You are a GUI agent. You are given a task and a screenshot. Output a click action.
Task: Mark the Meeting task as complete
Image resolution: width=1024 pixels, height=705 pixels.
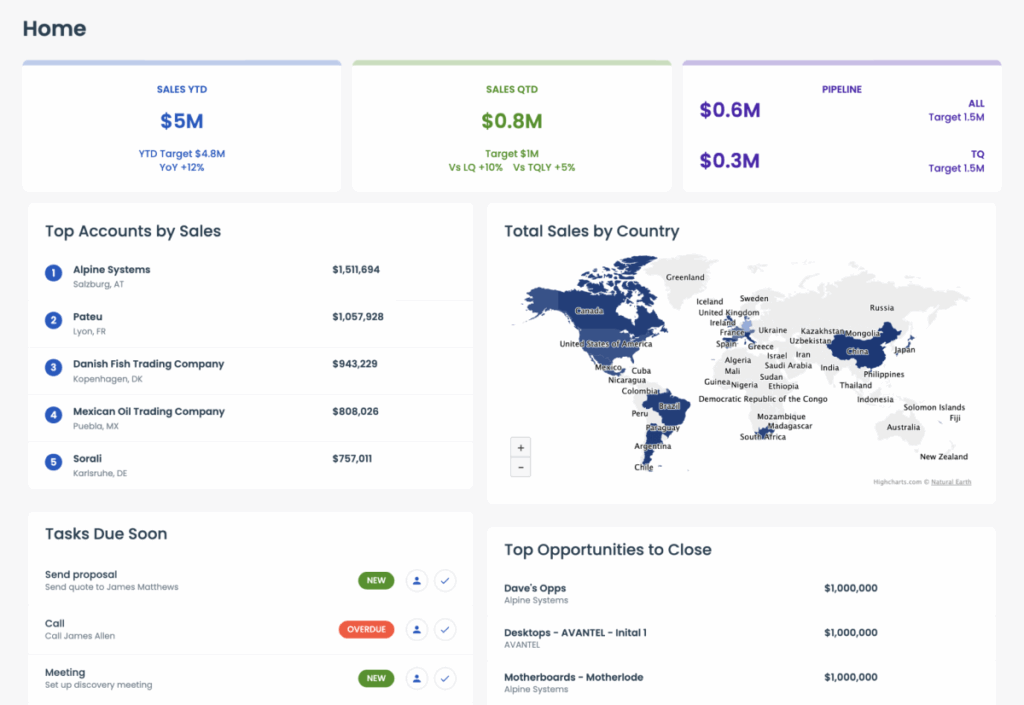click(445, 678)
